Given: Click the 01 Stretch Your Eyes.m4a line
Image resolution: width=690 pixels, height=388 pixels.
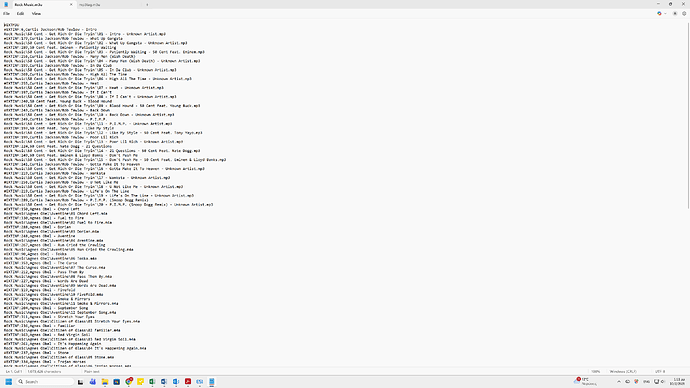Looking at the screenshot, I should pyautogui.click(x=72, y=321).
